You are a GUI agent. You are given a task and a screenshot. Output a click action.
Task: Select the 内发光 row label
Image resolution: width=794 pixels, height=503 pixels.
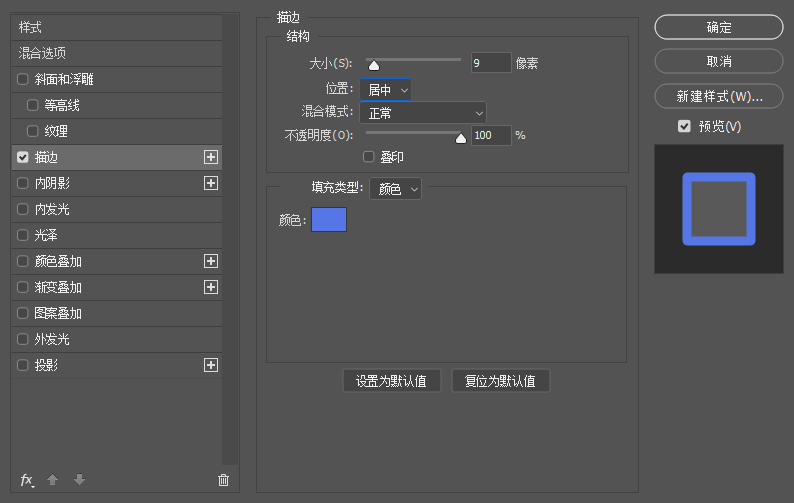(x=52, y=209)
